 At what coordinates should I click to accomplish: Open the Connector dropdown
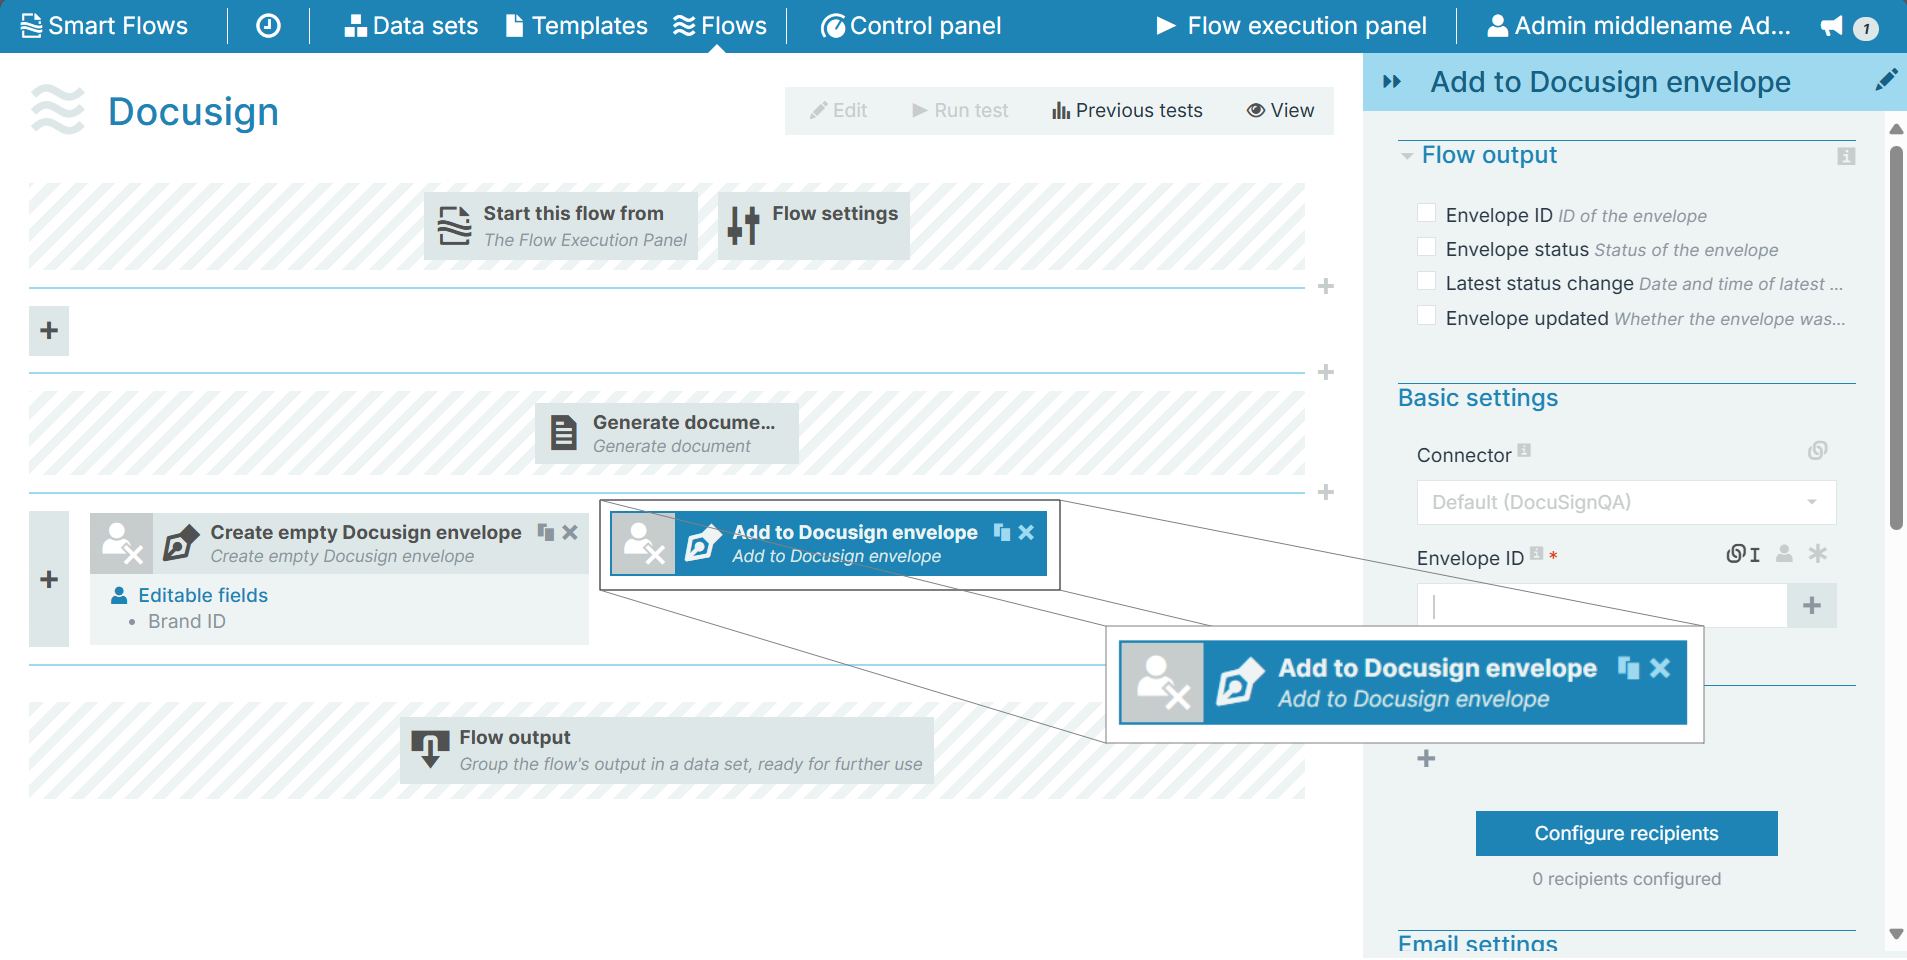1625,502
